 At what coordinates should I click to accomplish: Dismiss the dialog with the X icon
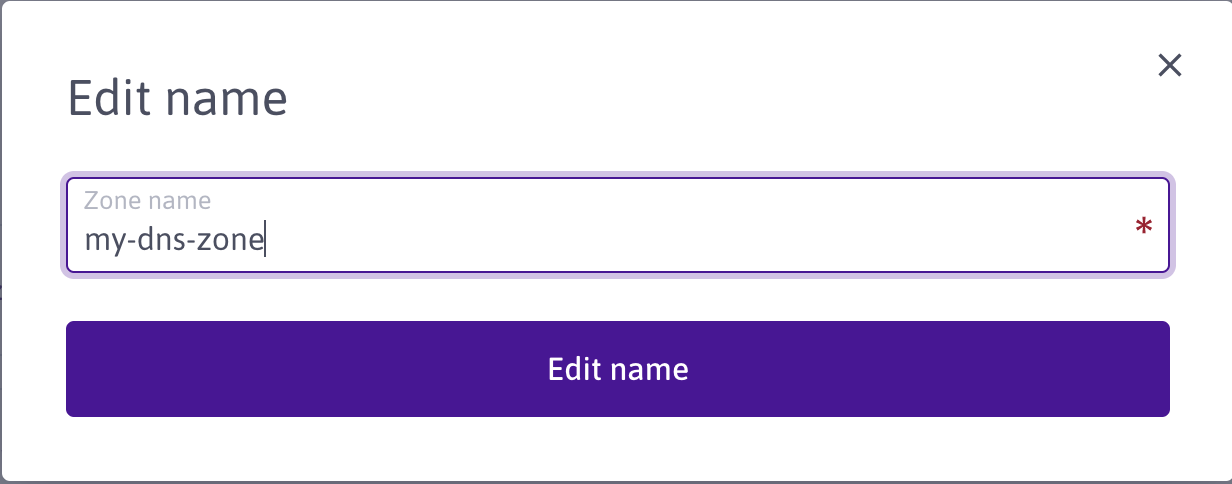1169,66
